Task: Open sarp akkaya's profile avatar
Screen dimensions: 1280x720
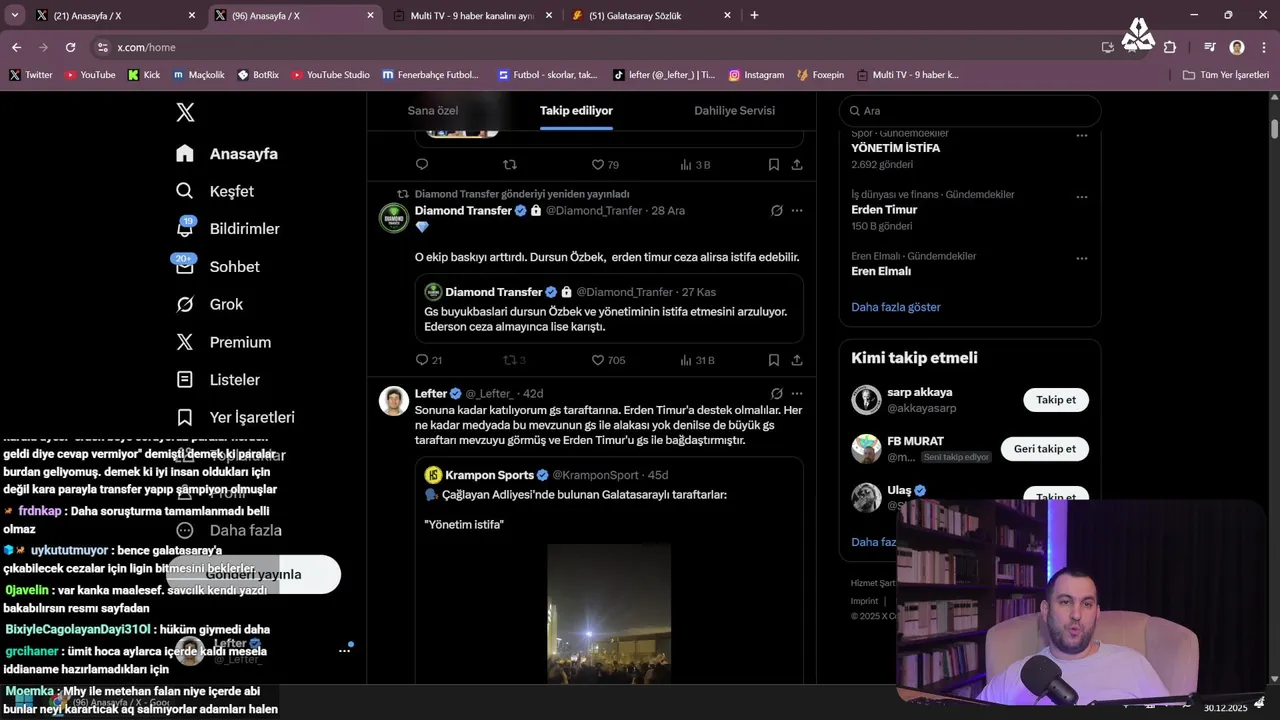Action: [x=866, y=400]
